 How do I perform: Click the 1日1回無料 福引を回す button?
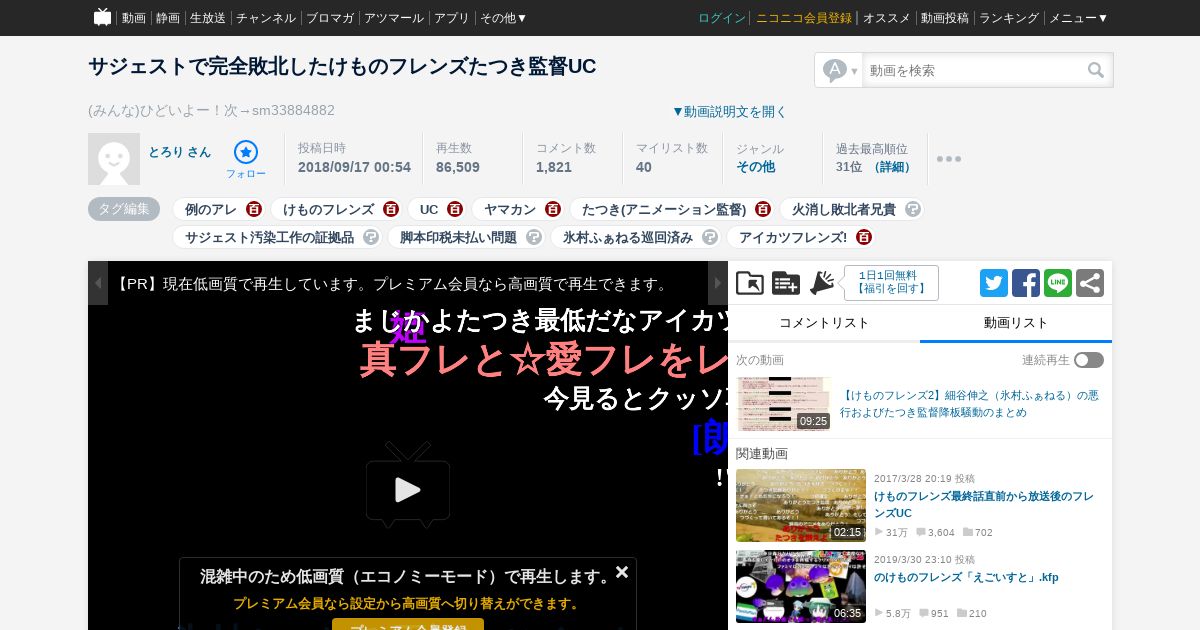[891, 283]
